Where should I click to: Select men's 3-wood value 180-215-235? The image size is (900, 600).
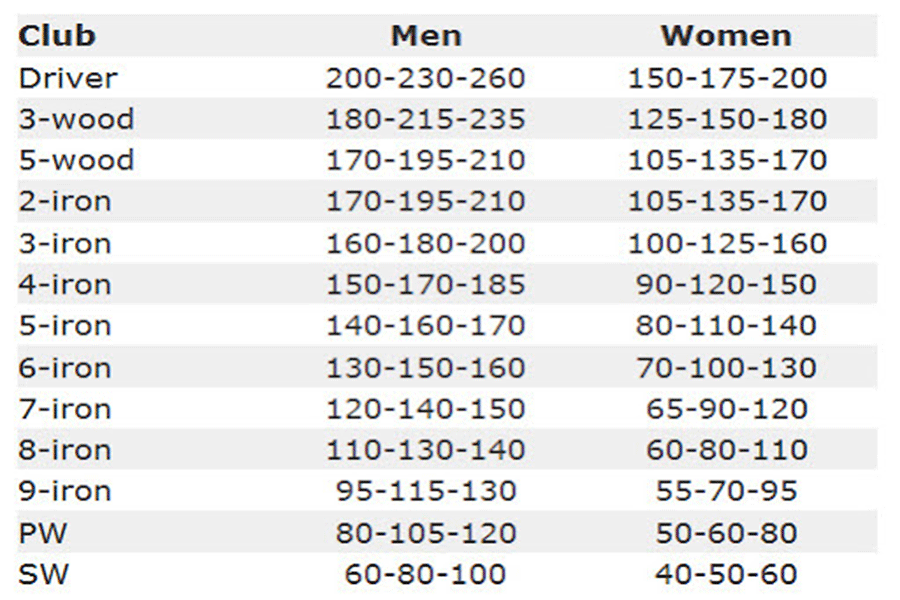pos(426,119)
